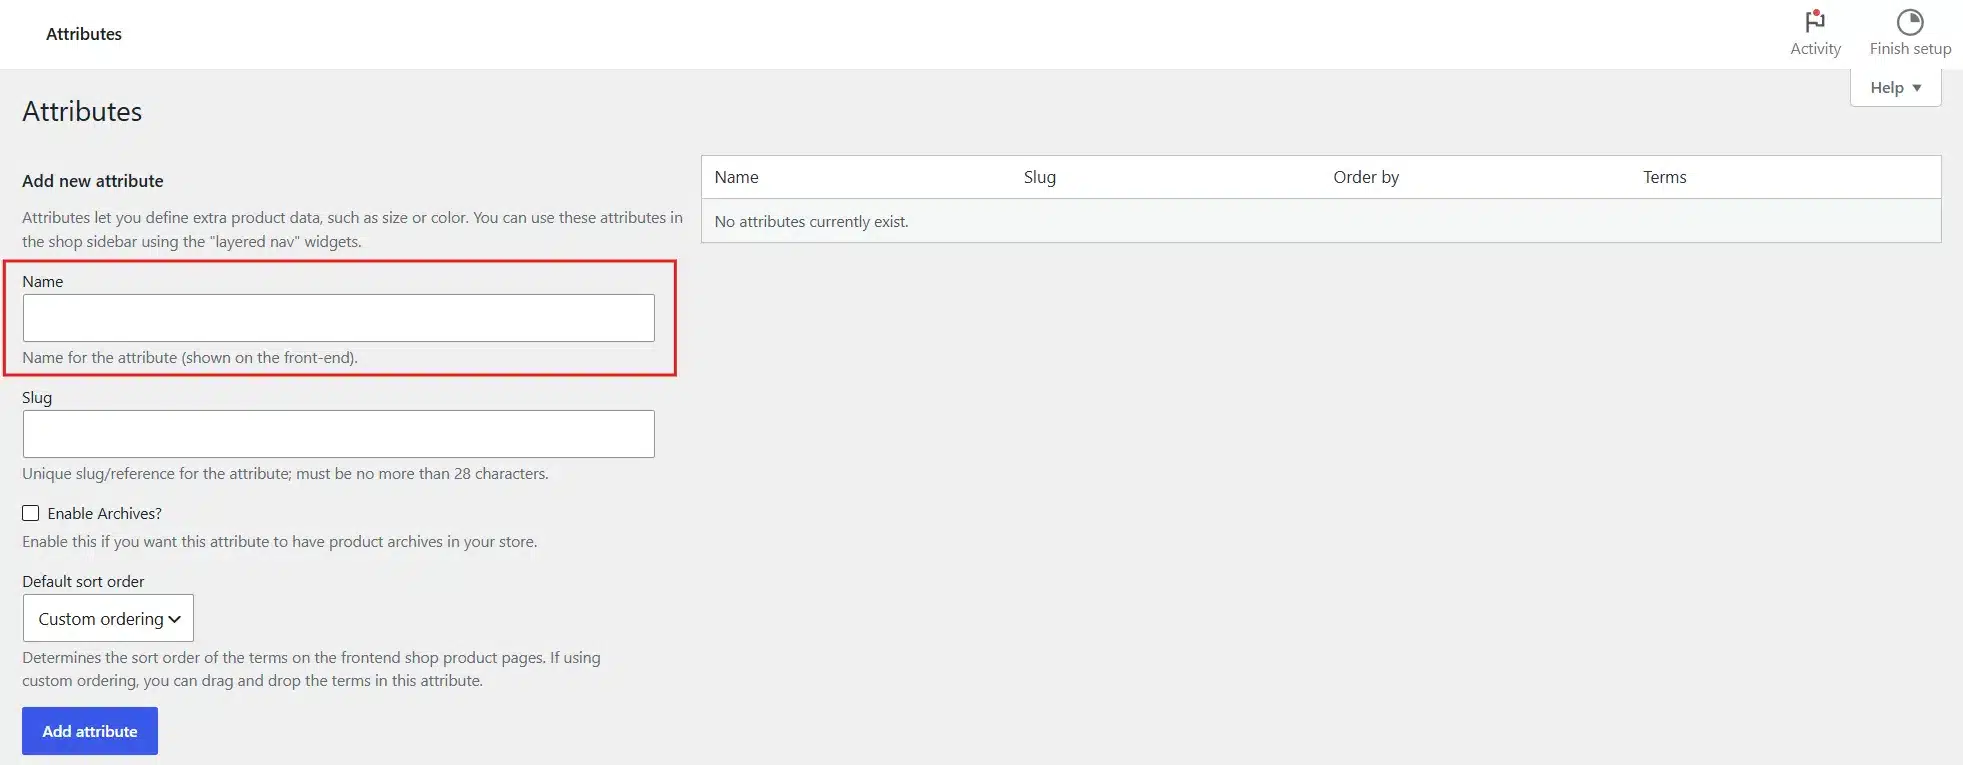Focus the Slug input field
Screen dimensions: 1963x765
[339, 434]
